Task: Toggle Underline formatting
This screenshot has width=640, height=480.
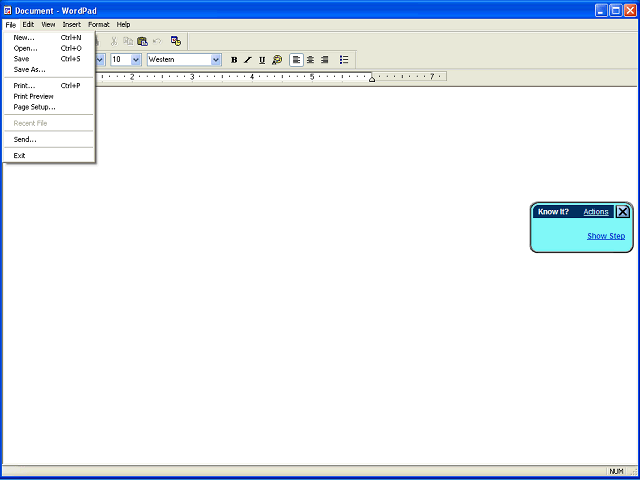Action: [x=262, y=60]
